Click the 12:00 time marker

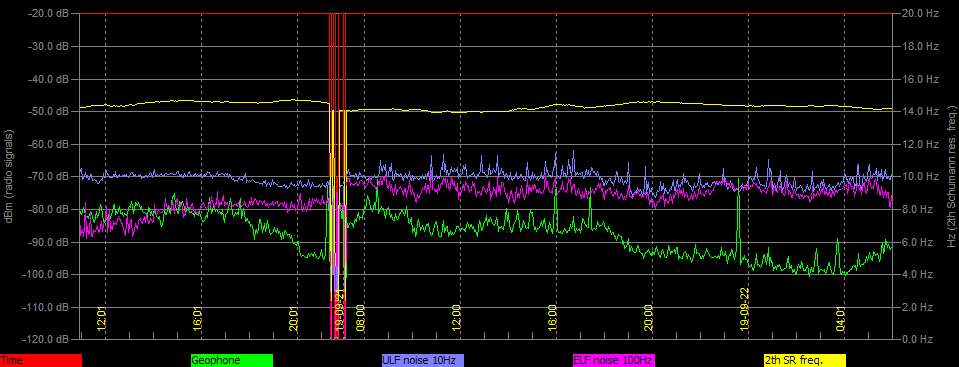pyautogui.click(x=456, y=319)
